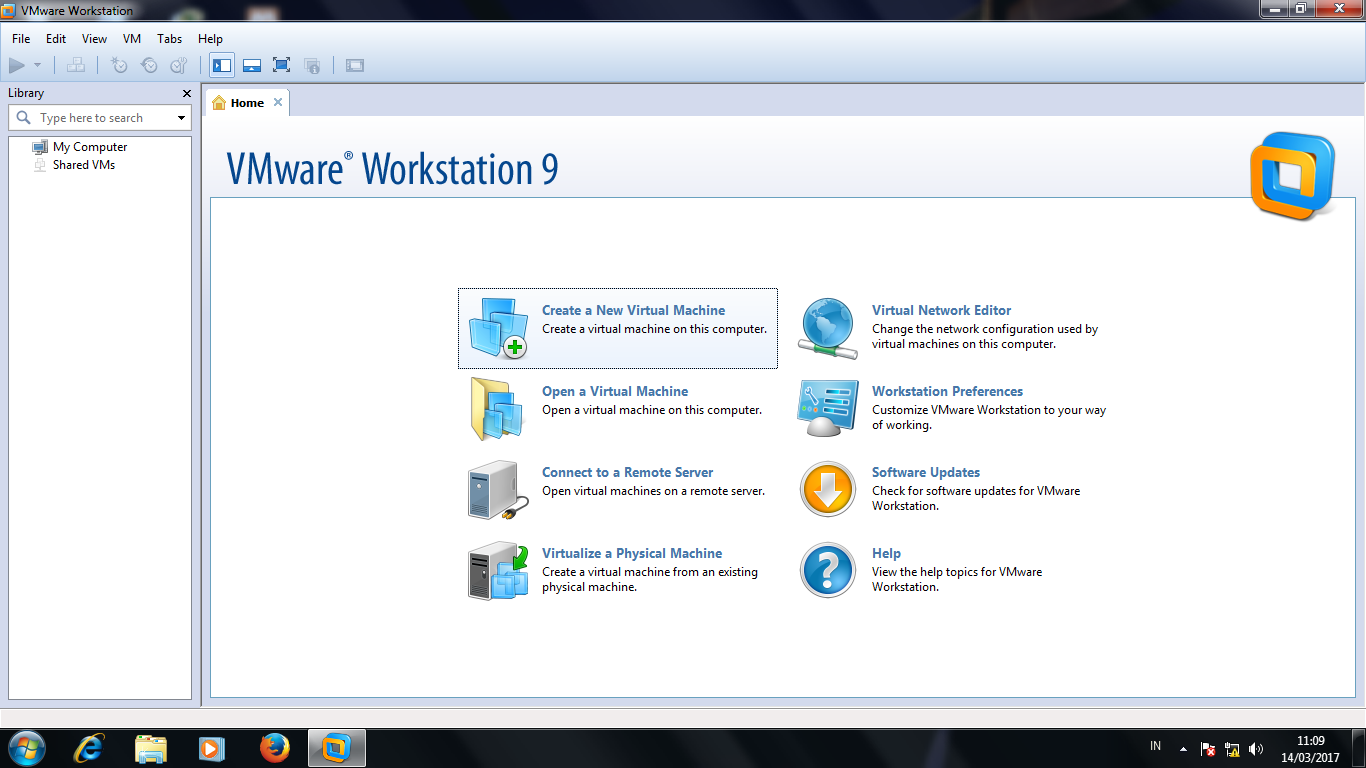Click the "Workstation Preferences" title link
Image resolution: width=1366 pixels, height=768 pixels.
[x=948, y=391]
